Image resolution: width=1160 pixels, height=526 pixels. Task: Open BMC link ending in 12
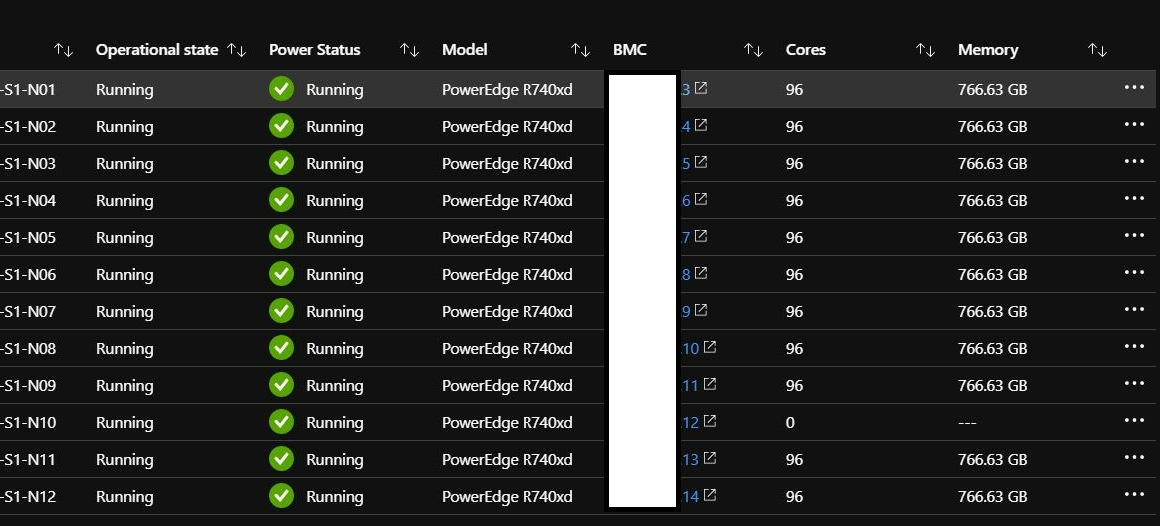pos(690,423)
